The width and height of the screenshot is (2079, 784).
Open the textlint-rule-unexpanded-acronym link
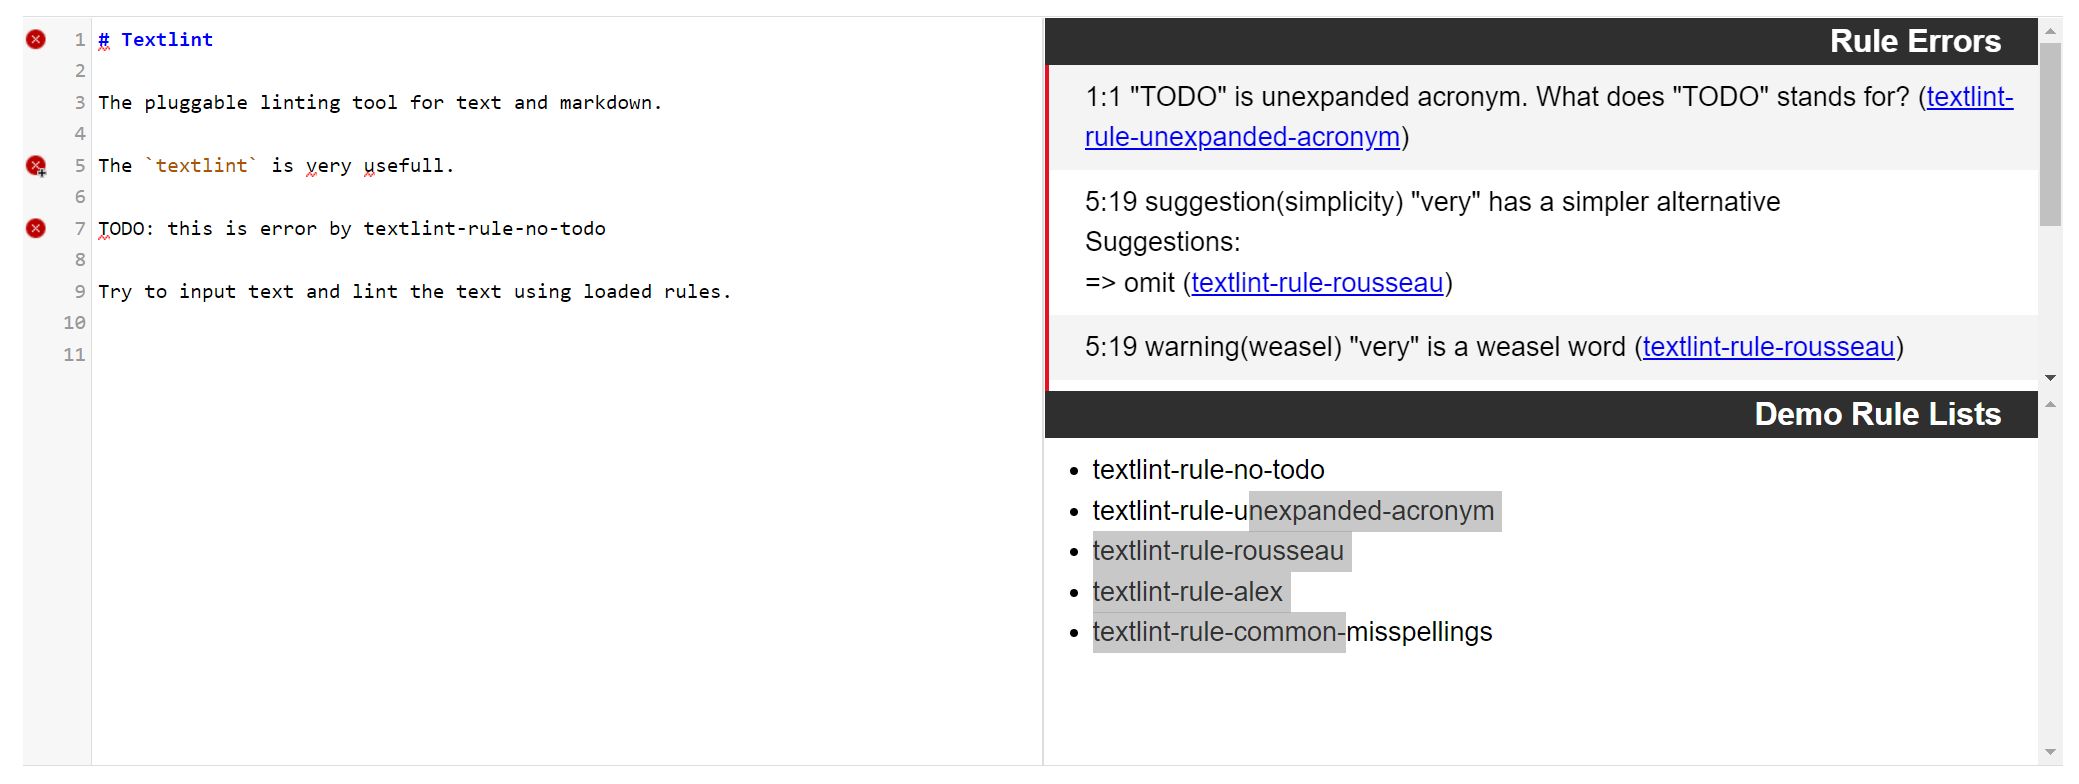(1241, 137)
